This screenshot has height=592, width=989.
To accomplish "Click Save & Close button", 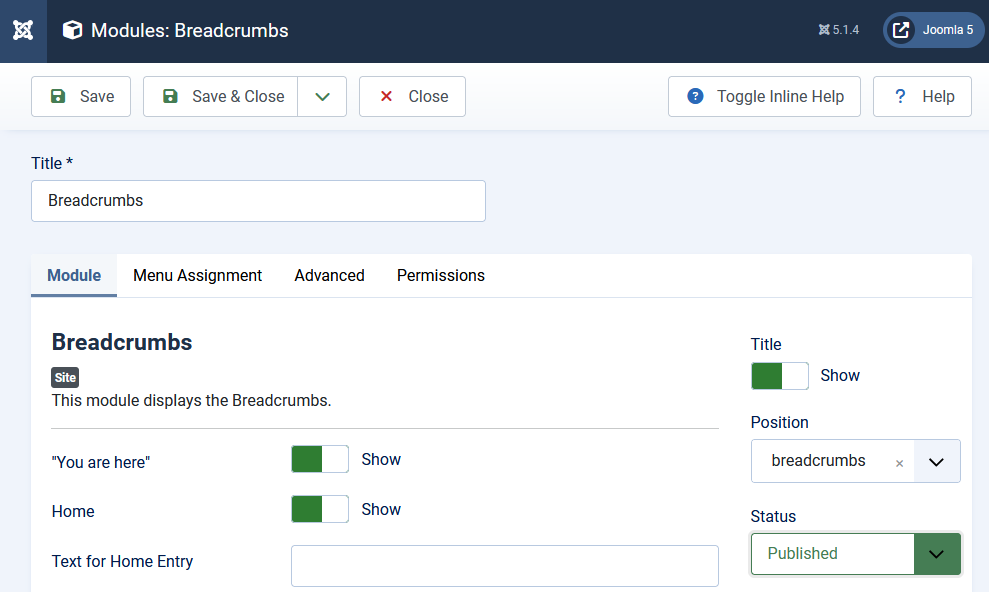I will pyautogui.click(x=221, y=97).
